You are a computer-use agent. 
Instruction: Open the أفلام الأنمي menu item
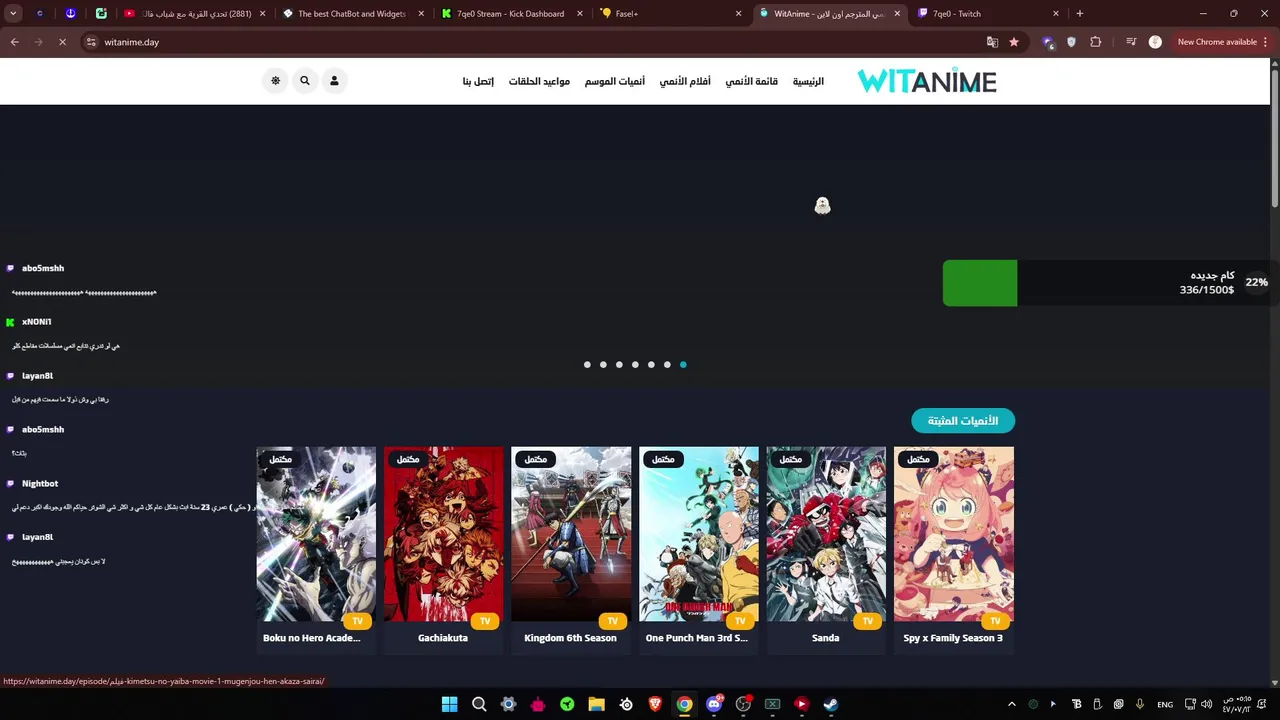(x=685, y=81)
